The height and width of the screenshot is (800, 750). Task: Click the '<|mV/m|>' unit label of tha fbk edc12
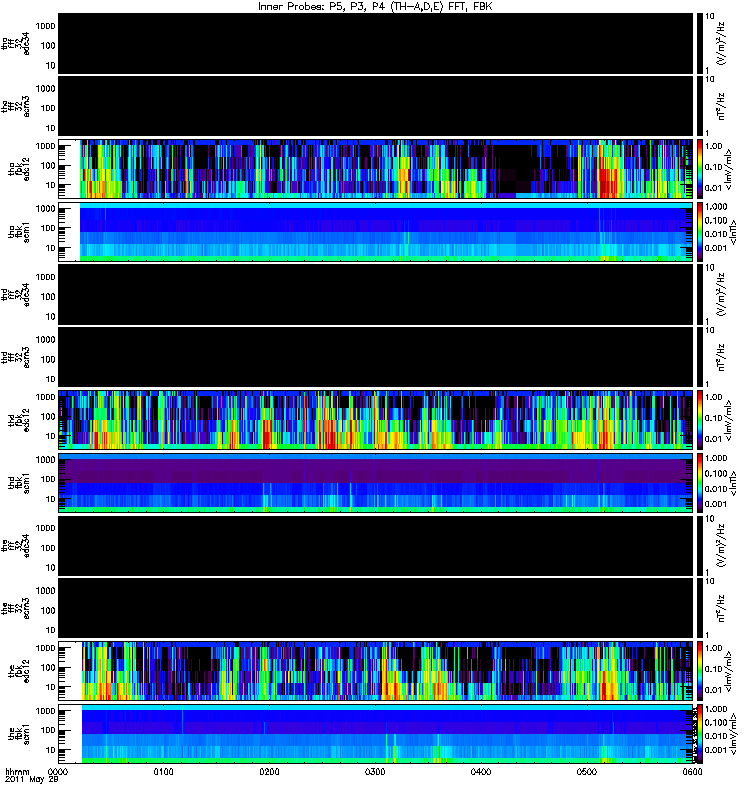pos(729,169)
